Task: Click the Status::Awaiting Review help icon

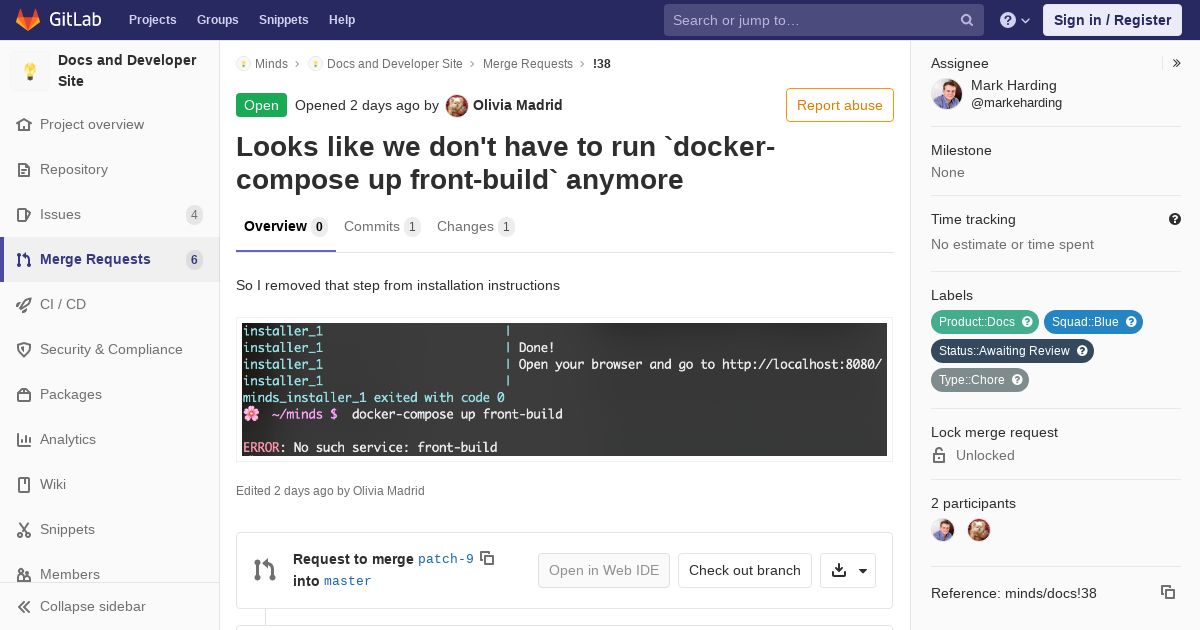Action: tap(1082, 351)
